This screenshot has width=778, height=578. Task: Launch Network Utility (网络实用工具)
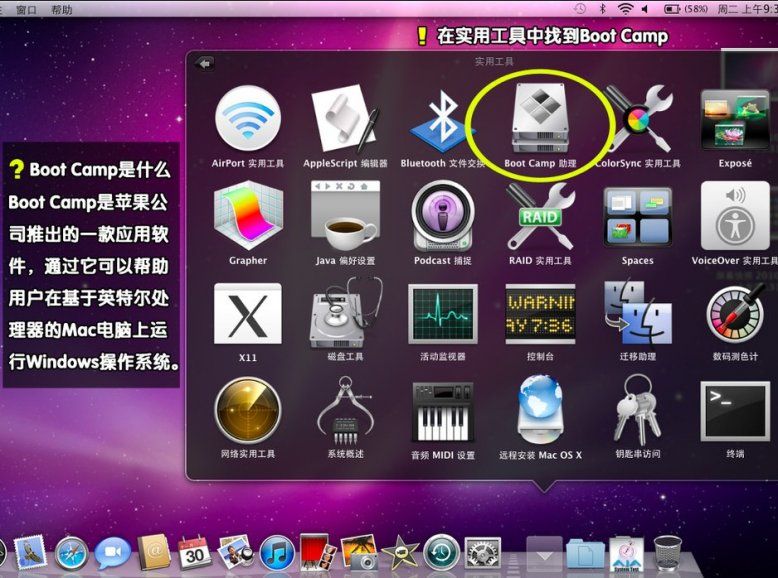coord(248,411)
